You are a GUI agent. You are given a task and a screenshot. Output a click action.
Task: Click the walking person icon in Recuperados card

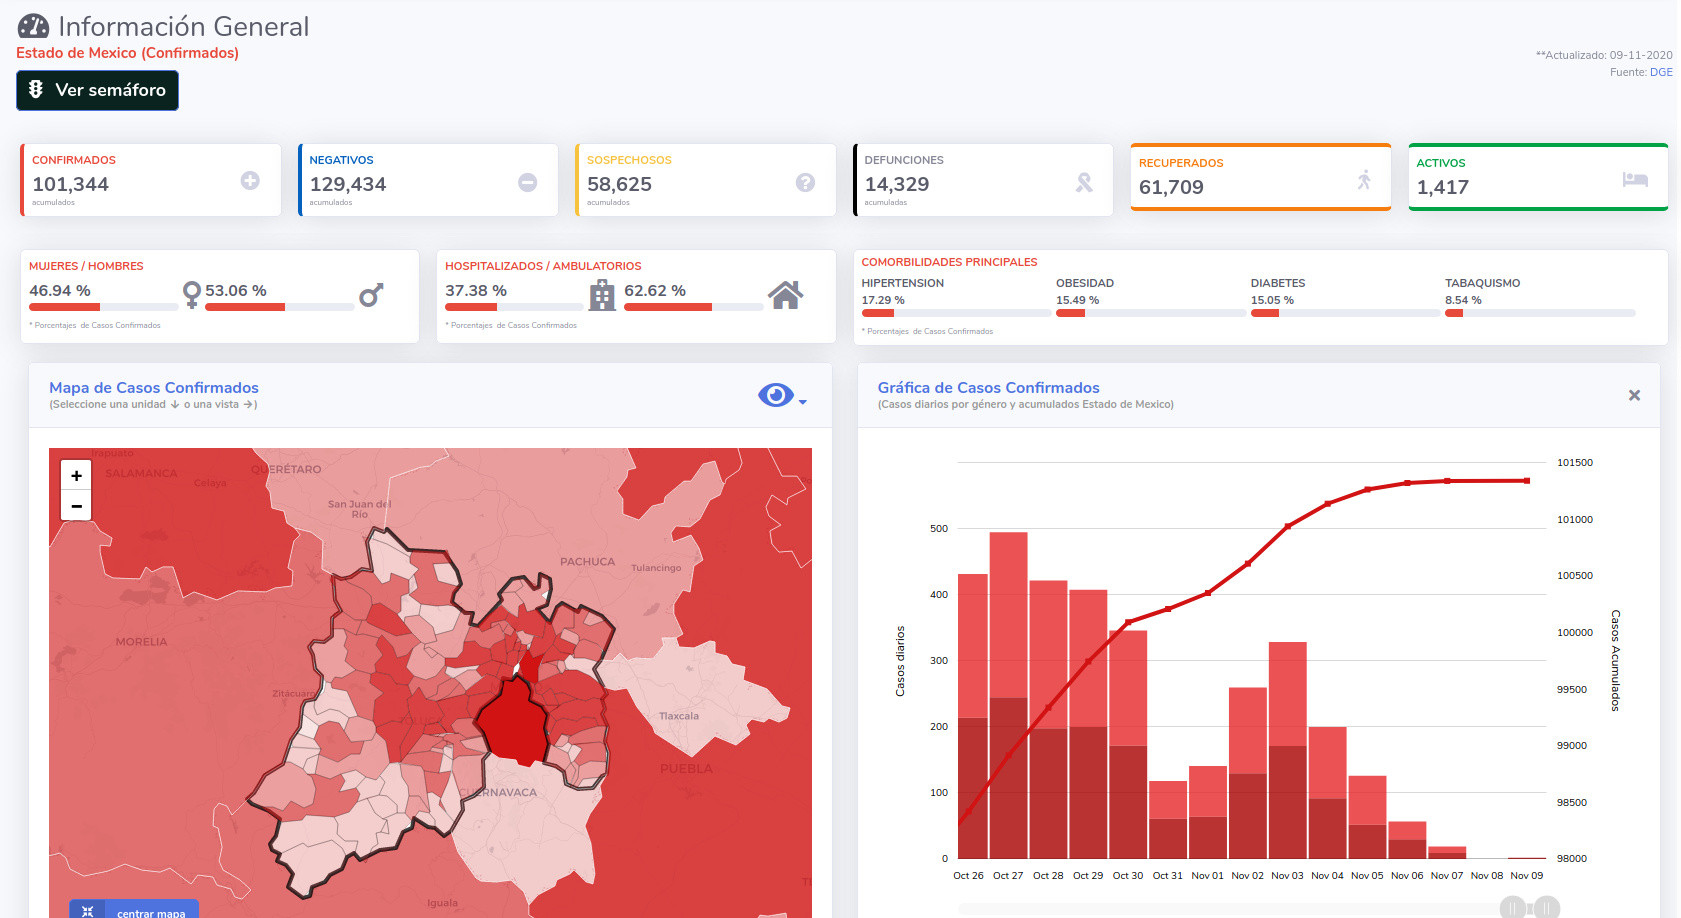pyautogui.click(x=1364, y=180)
